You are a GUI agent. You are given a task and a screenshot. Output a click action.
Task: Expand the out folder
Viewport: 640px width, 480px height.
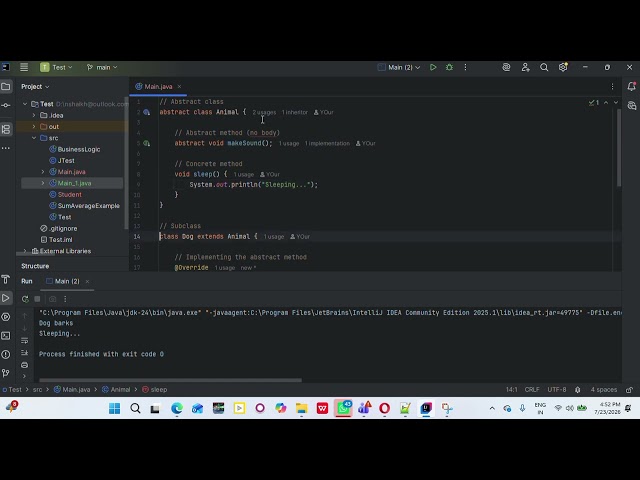pos(34,127)
